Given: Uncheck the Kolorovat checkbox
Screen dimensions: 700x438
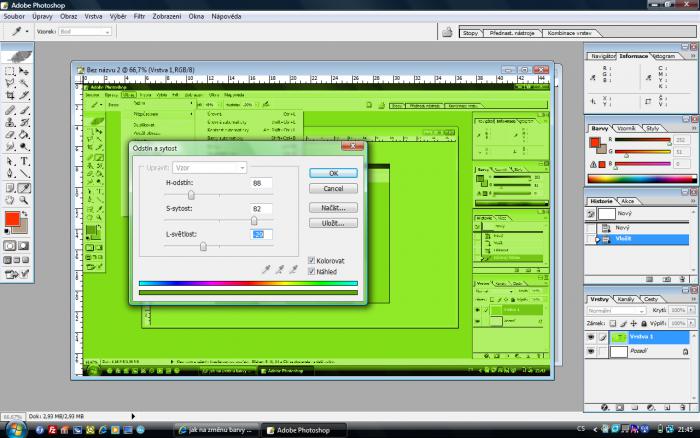Looking at the screenshot, I should [312, 260].
